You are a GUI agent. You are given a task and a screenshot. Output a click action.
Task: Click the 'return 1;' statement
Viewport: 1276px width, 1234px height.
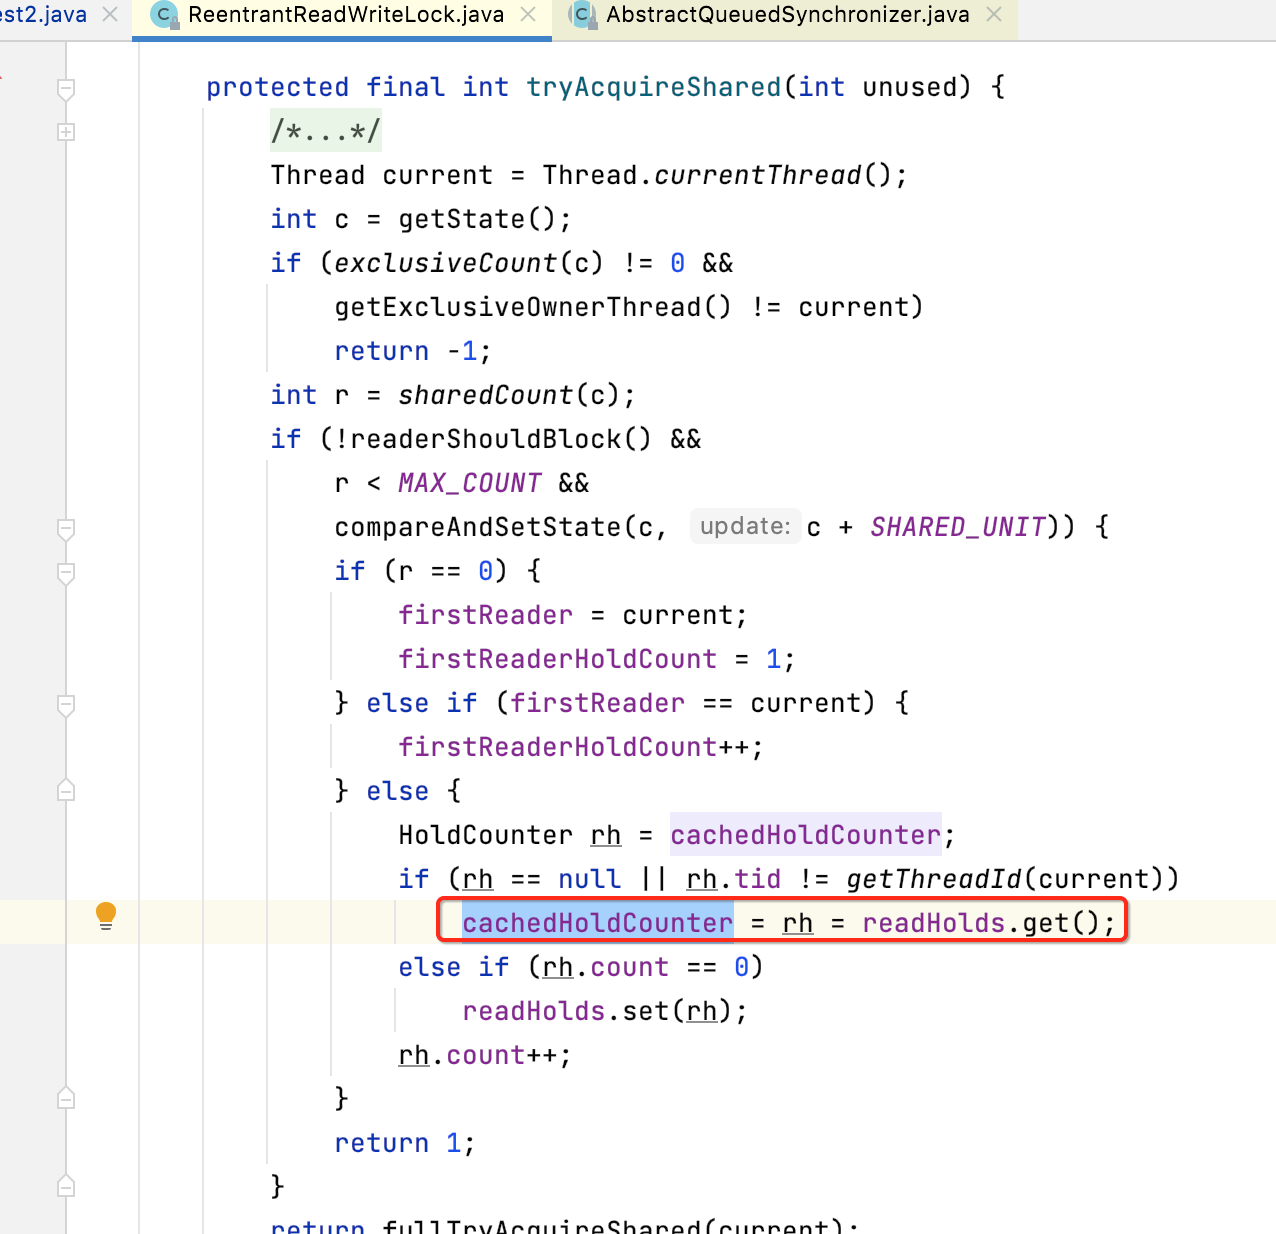tap(405, 1143)
